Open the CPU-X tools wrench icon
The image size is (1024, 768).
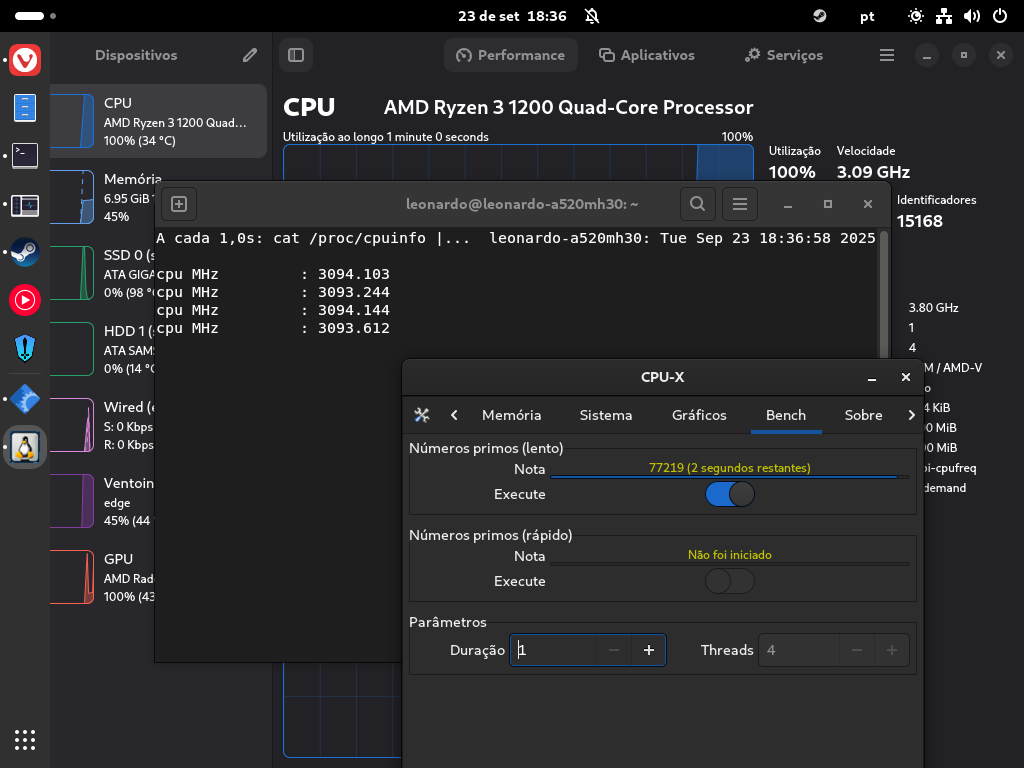422,415
